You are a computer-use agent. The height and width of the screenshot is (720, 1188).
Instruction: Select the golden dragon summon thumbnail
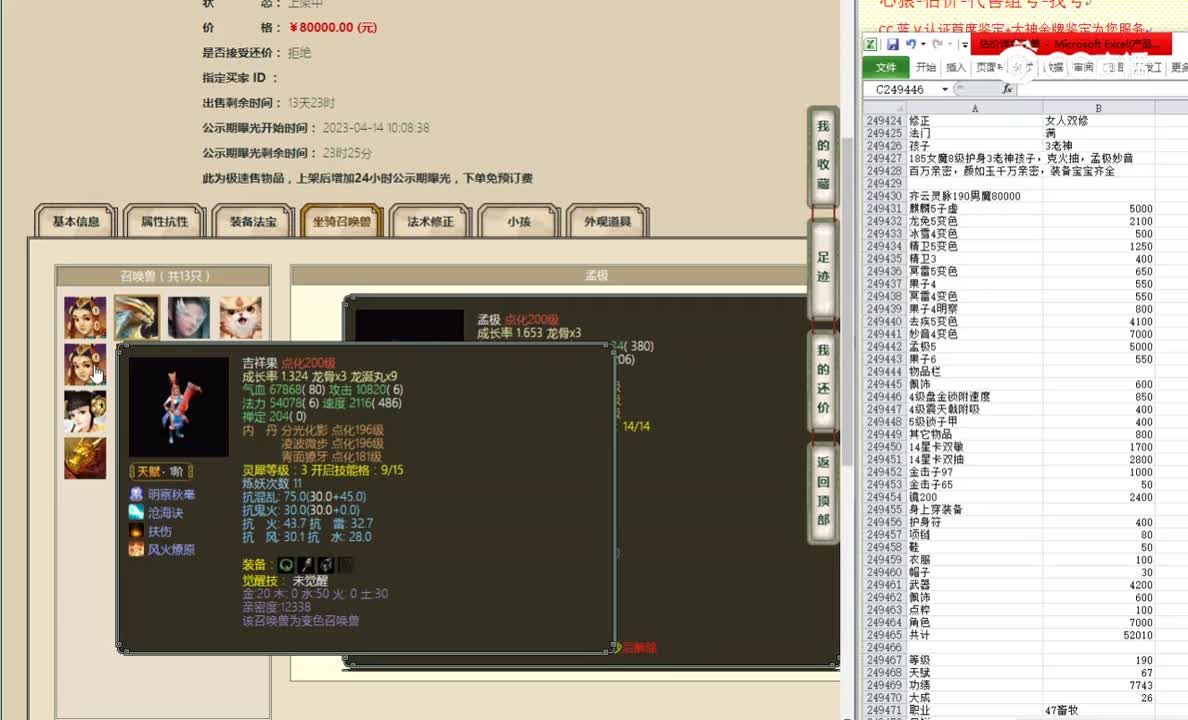coord(137,317)
